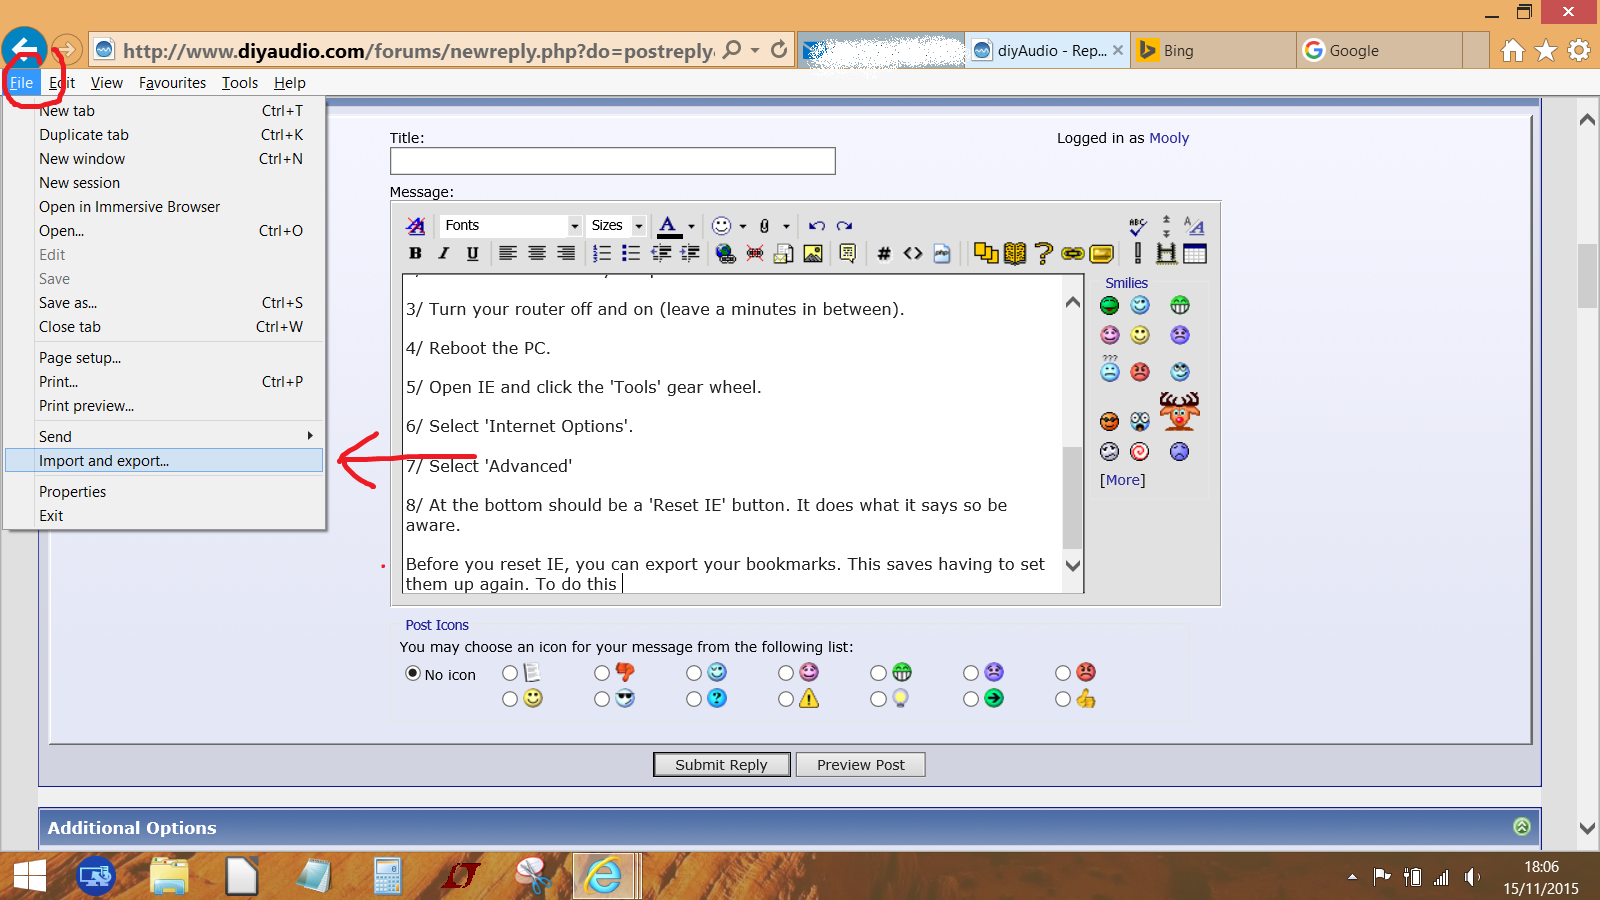Click the chain link icon in toolbar
Image resolution: width=1600 pixels, height=900 pixels.
(1073, 254)
